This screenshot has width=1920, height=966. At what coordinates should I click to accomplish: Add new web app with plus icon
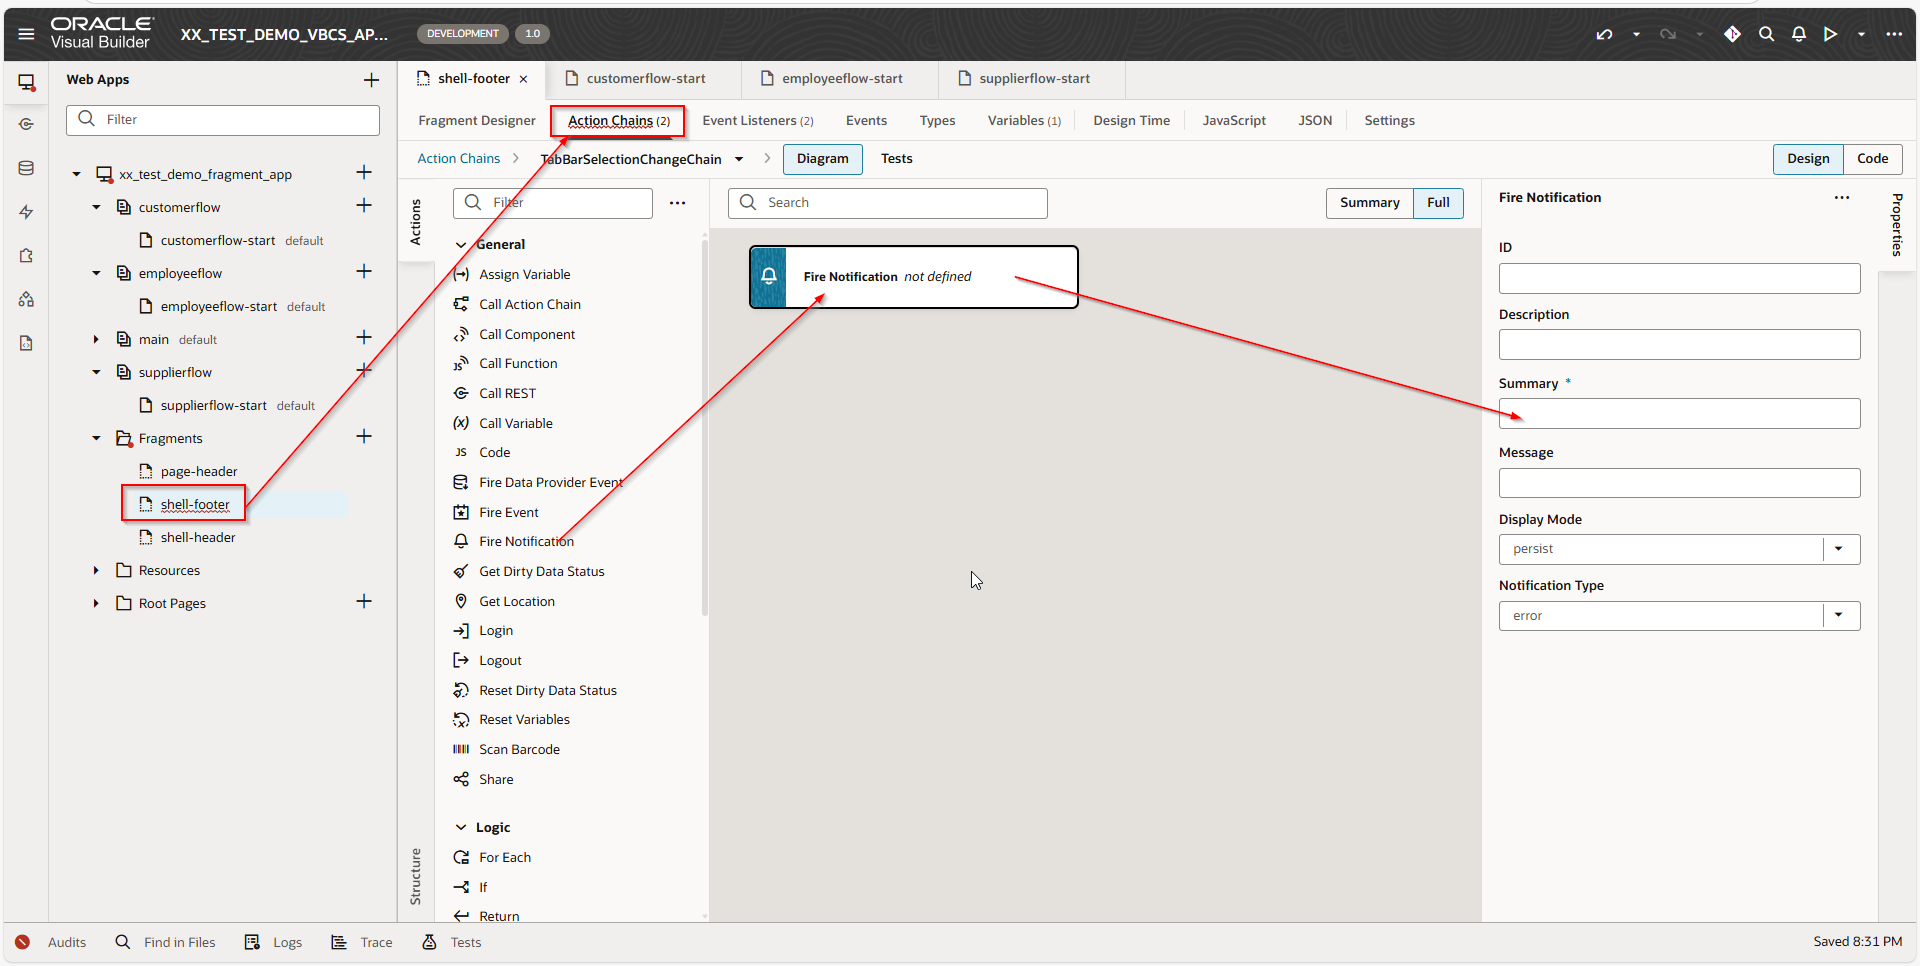tap(371, 80)
